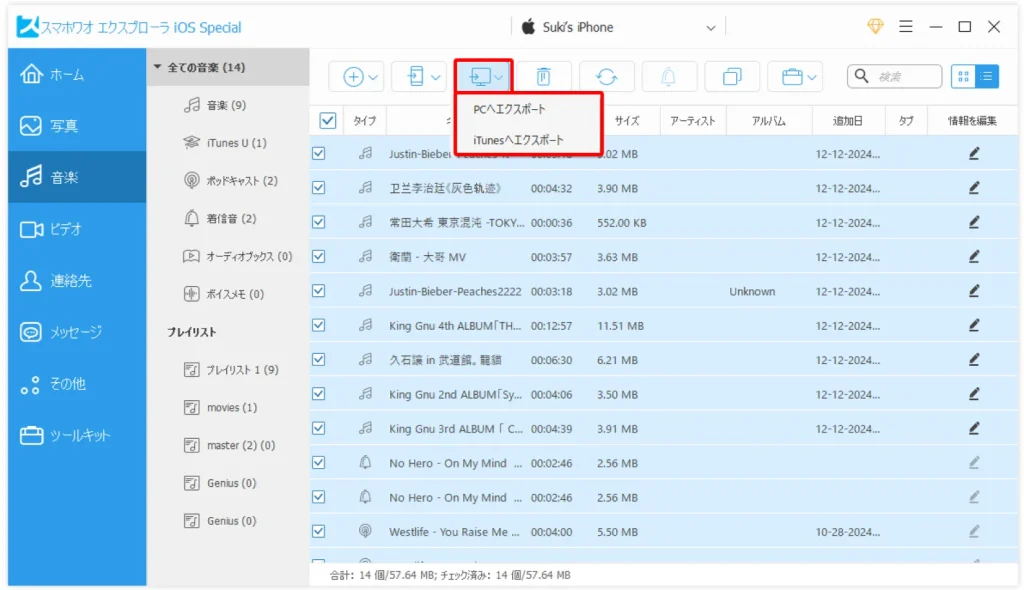Image resolution: width=1024 pixels, height=590 pixels.
Task: Uncheck the 卫兰李治廷《灰色轨迹》 row checkbox
Action: tap(319, 188)
